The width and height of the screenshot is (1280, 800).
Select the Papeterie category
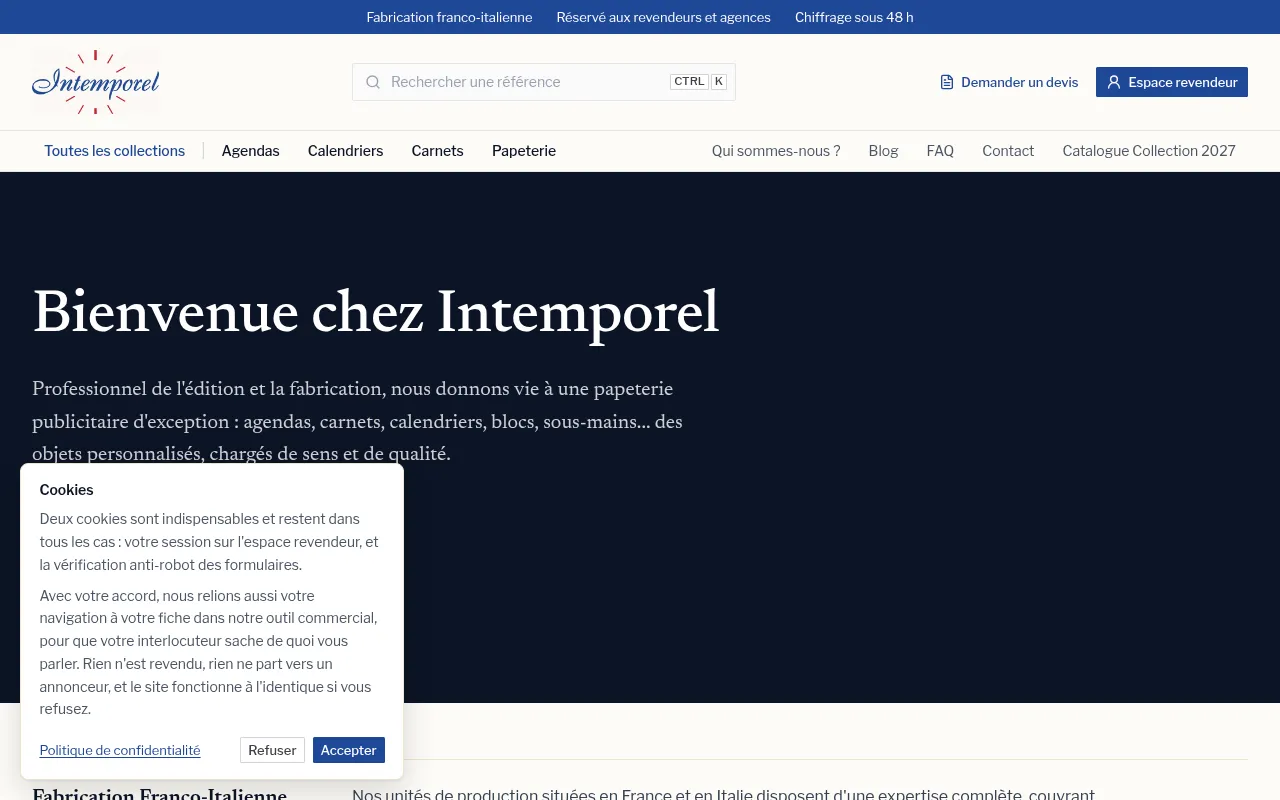(524, 151)
